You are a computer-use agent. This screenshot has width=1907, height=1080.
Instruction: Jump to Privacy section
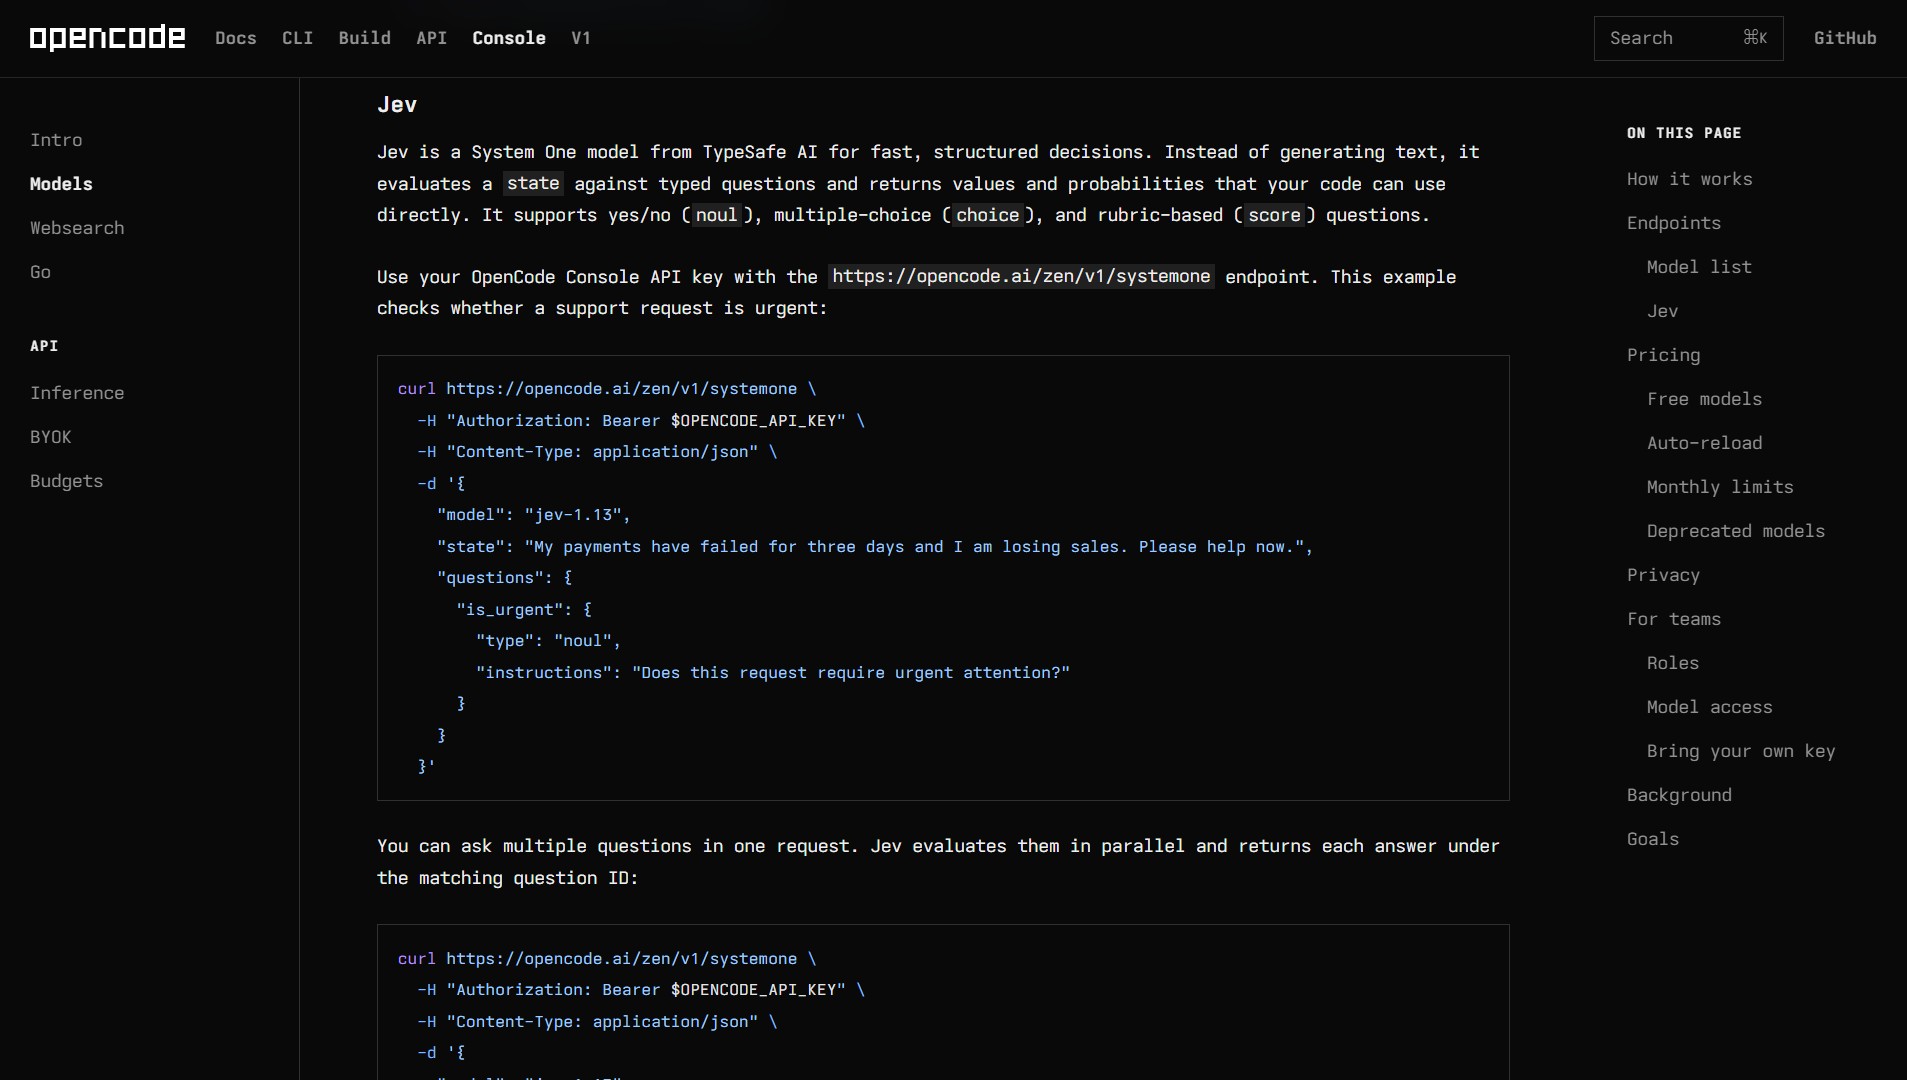(1663, 575)
